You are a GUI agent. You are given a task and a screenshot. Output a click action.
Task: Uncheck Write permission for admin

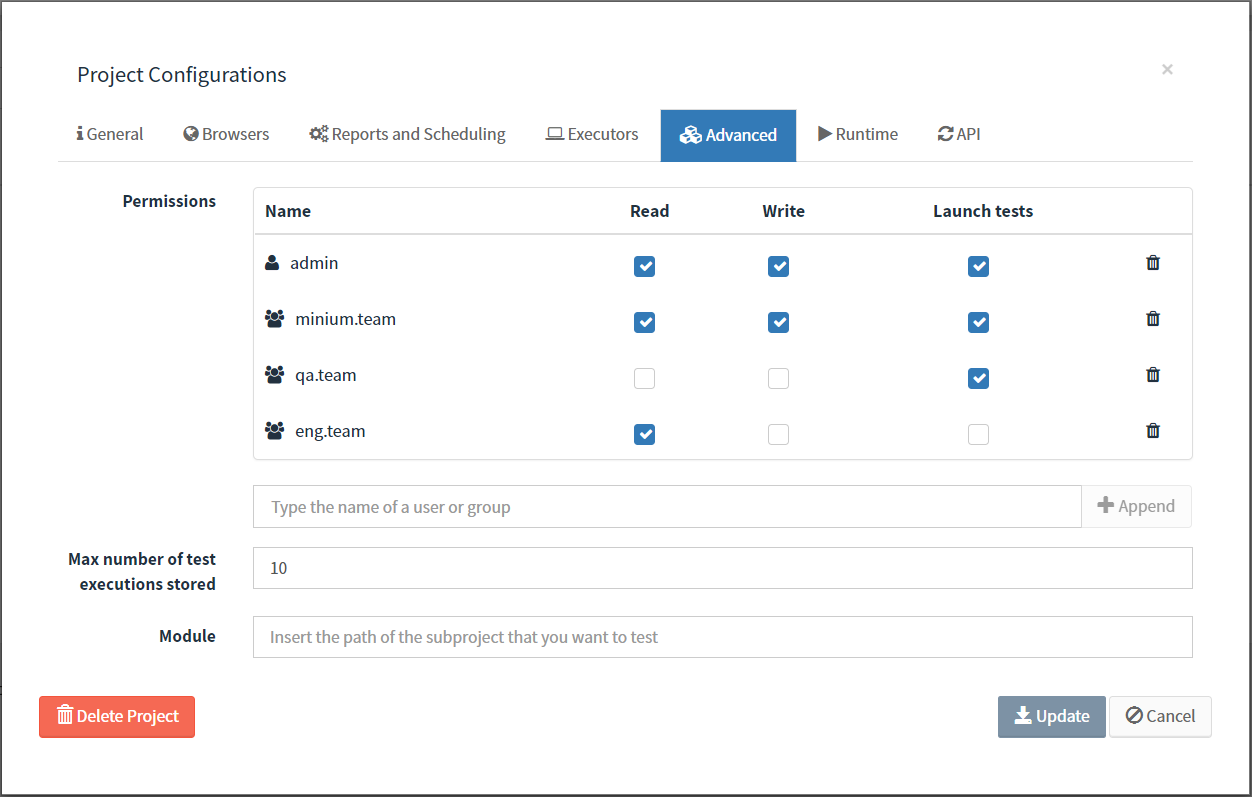pos(778,266)
